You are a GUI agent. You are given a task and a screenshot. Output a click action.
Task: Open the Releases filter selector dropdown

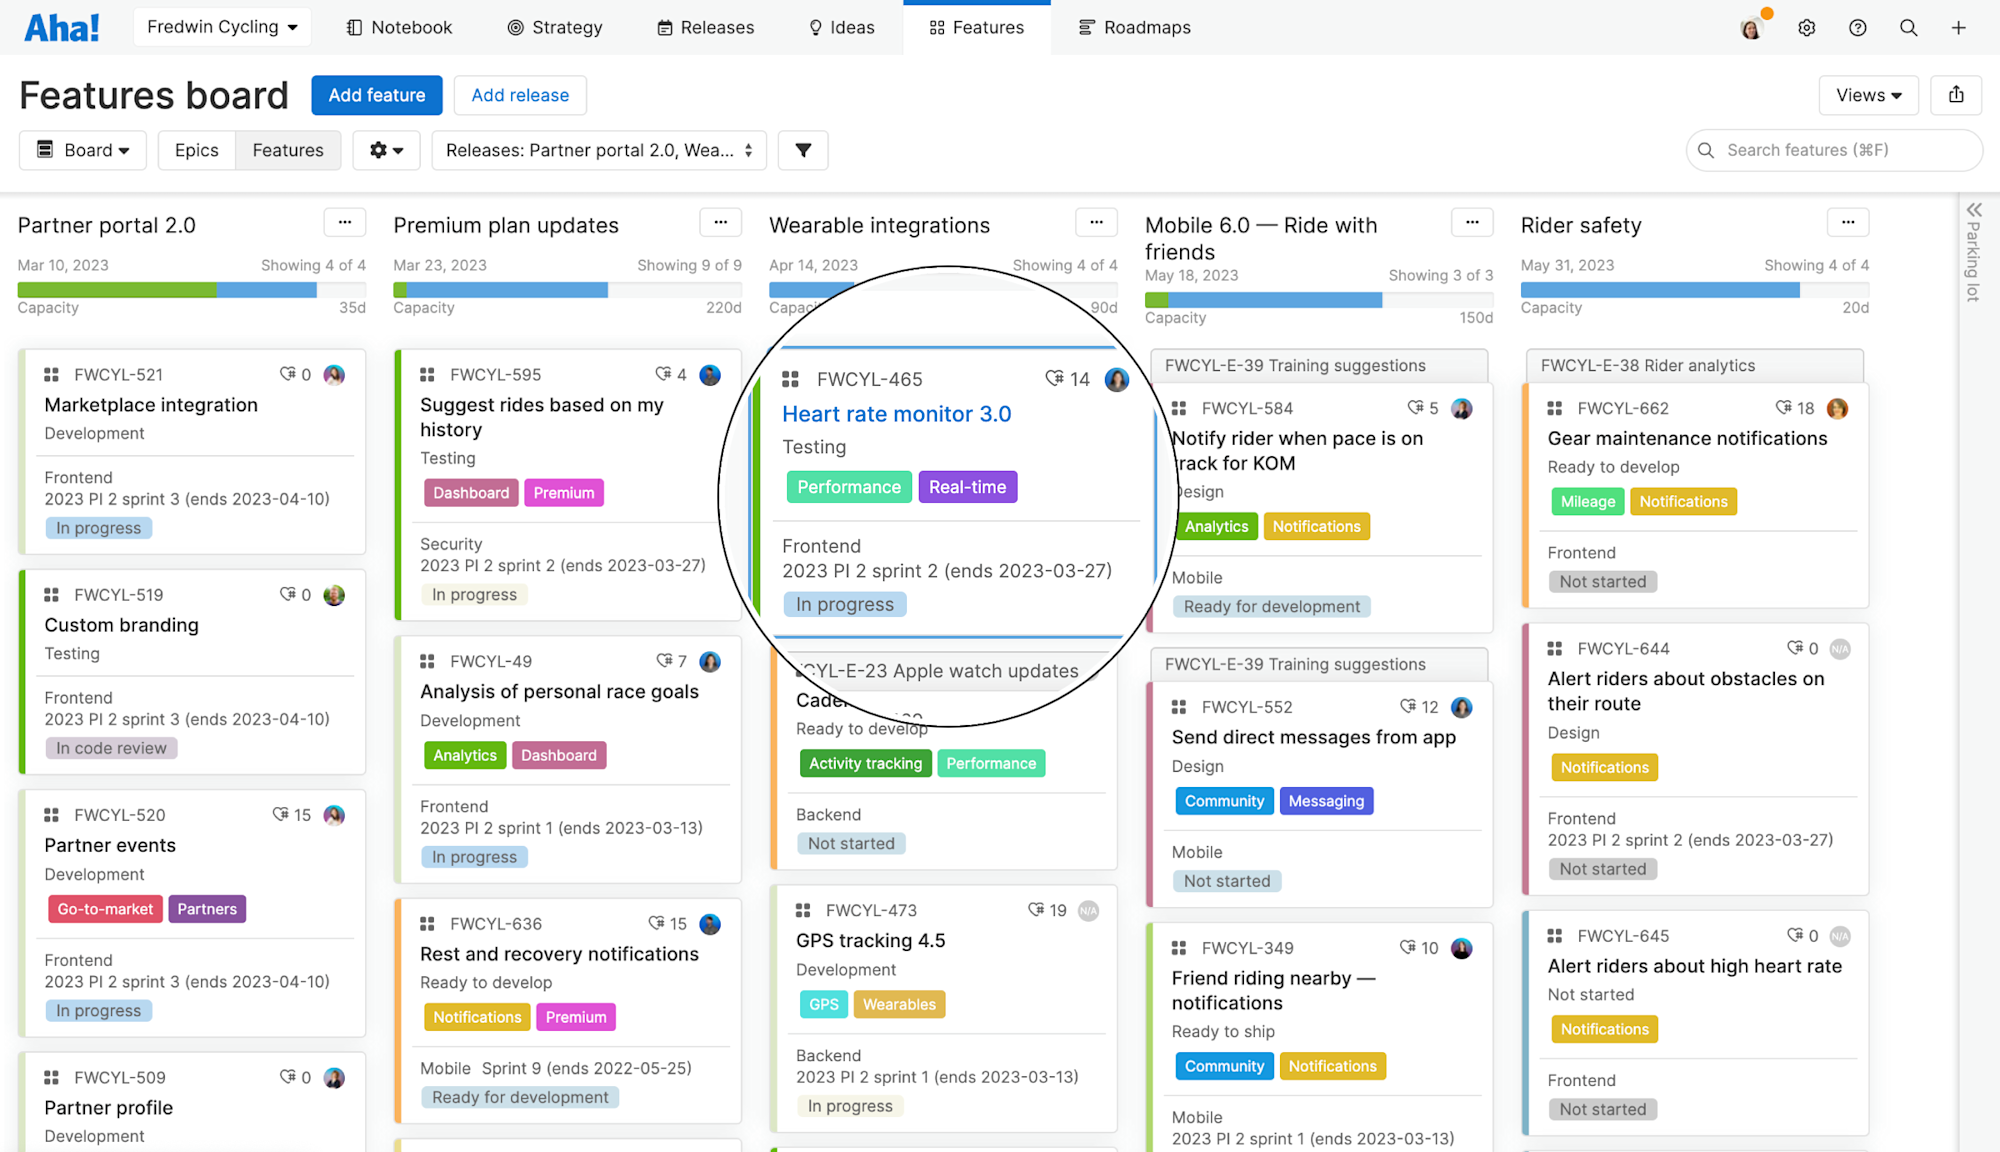point(598,150)
